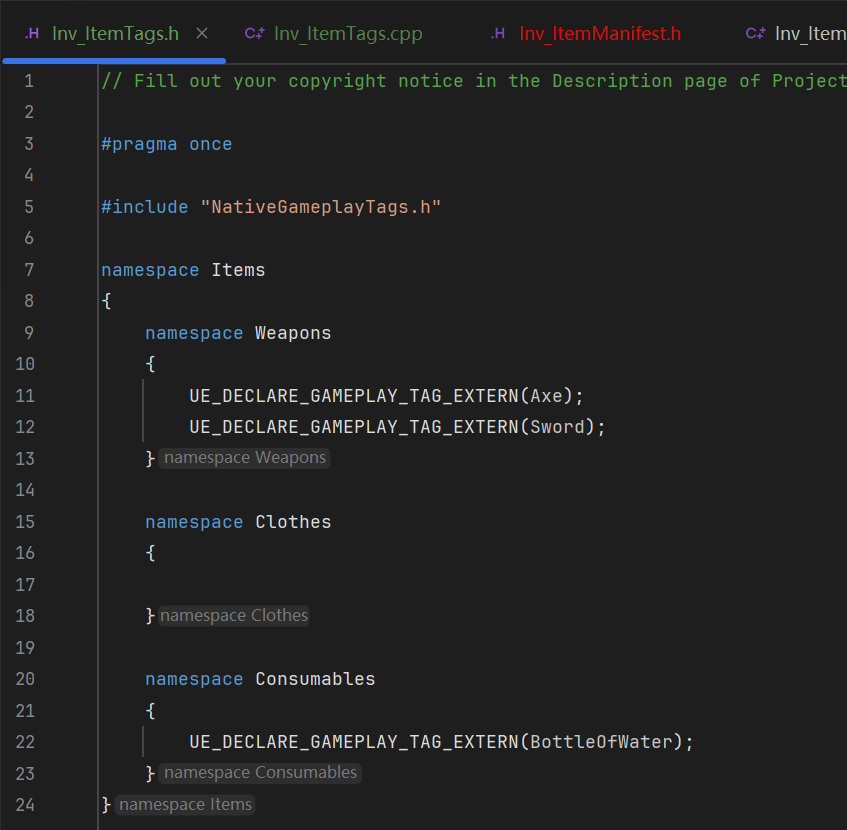Click the UE_DECLARE_GAMEPLAY_TAG_EXTERN macro on line 12

tap(354, 427)
